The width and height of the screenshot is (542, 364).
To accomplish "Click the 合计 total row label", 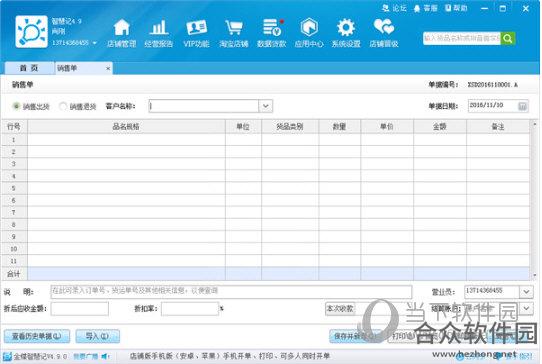I will pos(14,274).
